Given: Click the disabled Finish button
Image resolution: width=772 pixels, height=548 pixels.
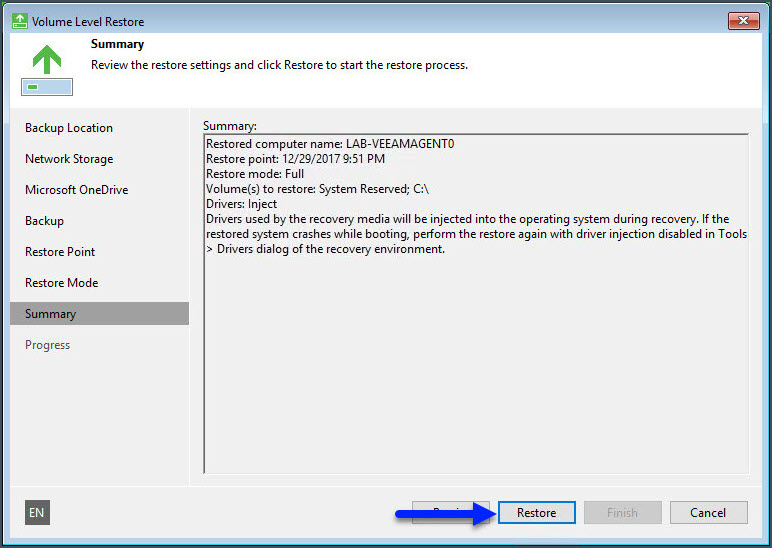Looking at the screenshot, I should pos(622,513).
